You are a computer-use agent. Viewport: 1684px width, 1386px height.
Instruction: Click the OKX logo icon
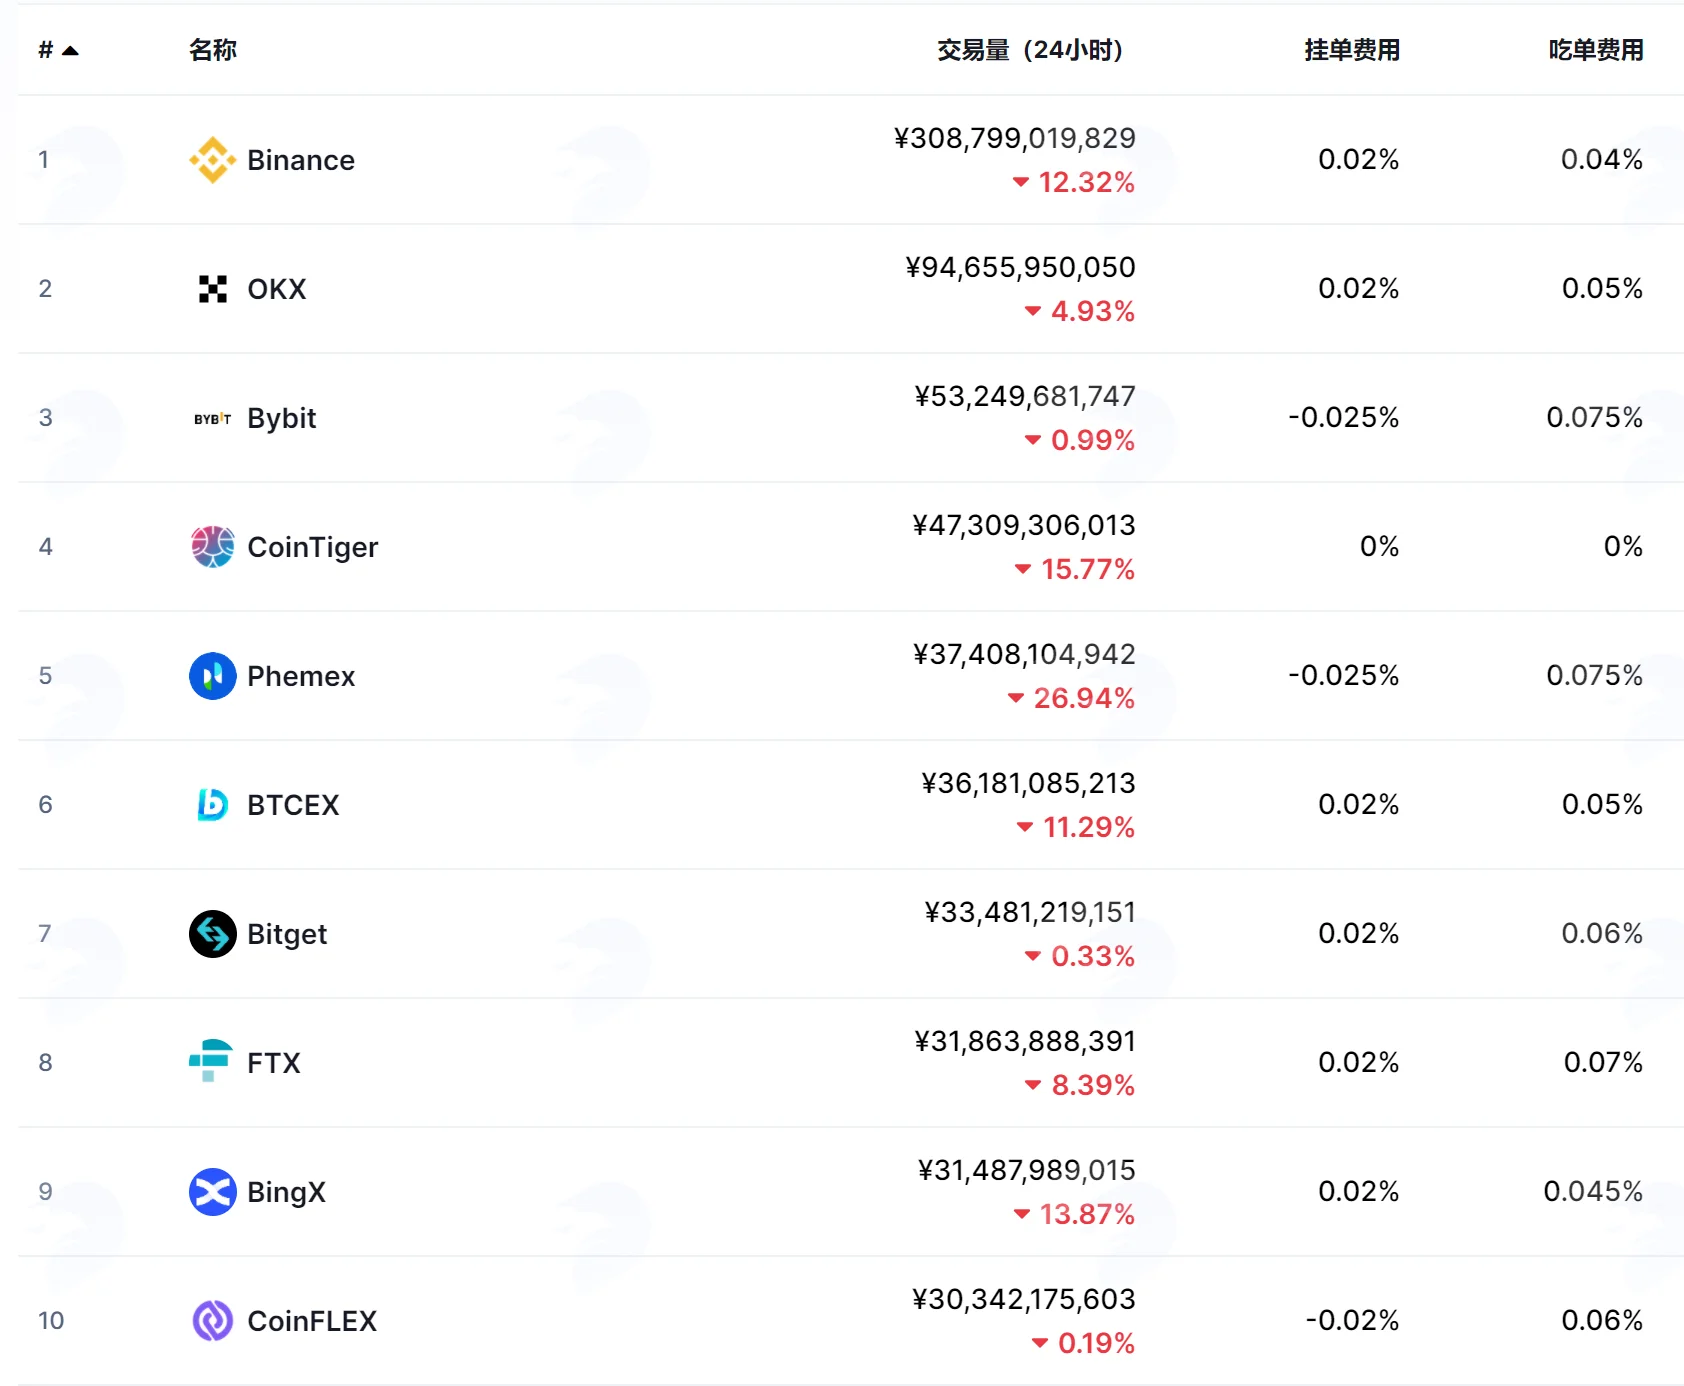point(212,289)
